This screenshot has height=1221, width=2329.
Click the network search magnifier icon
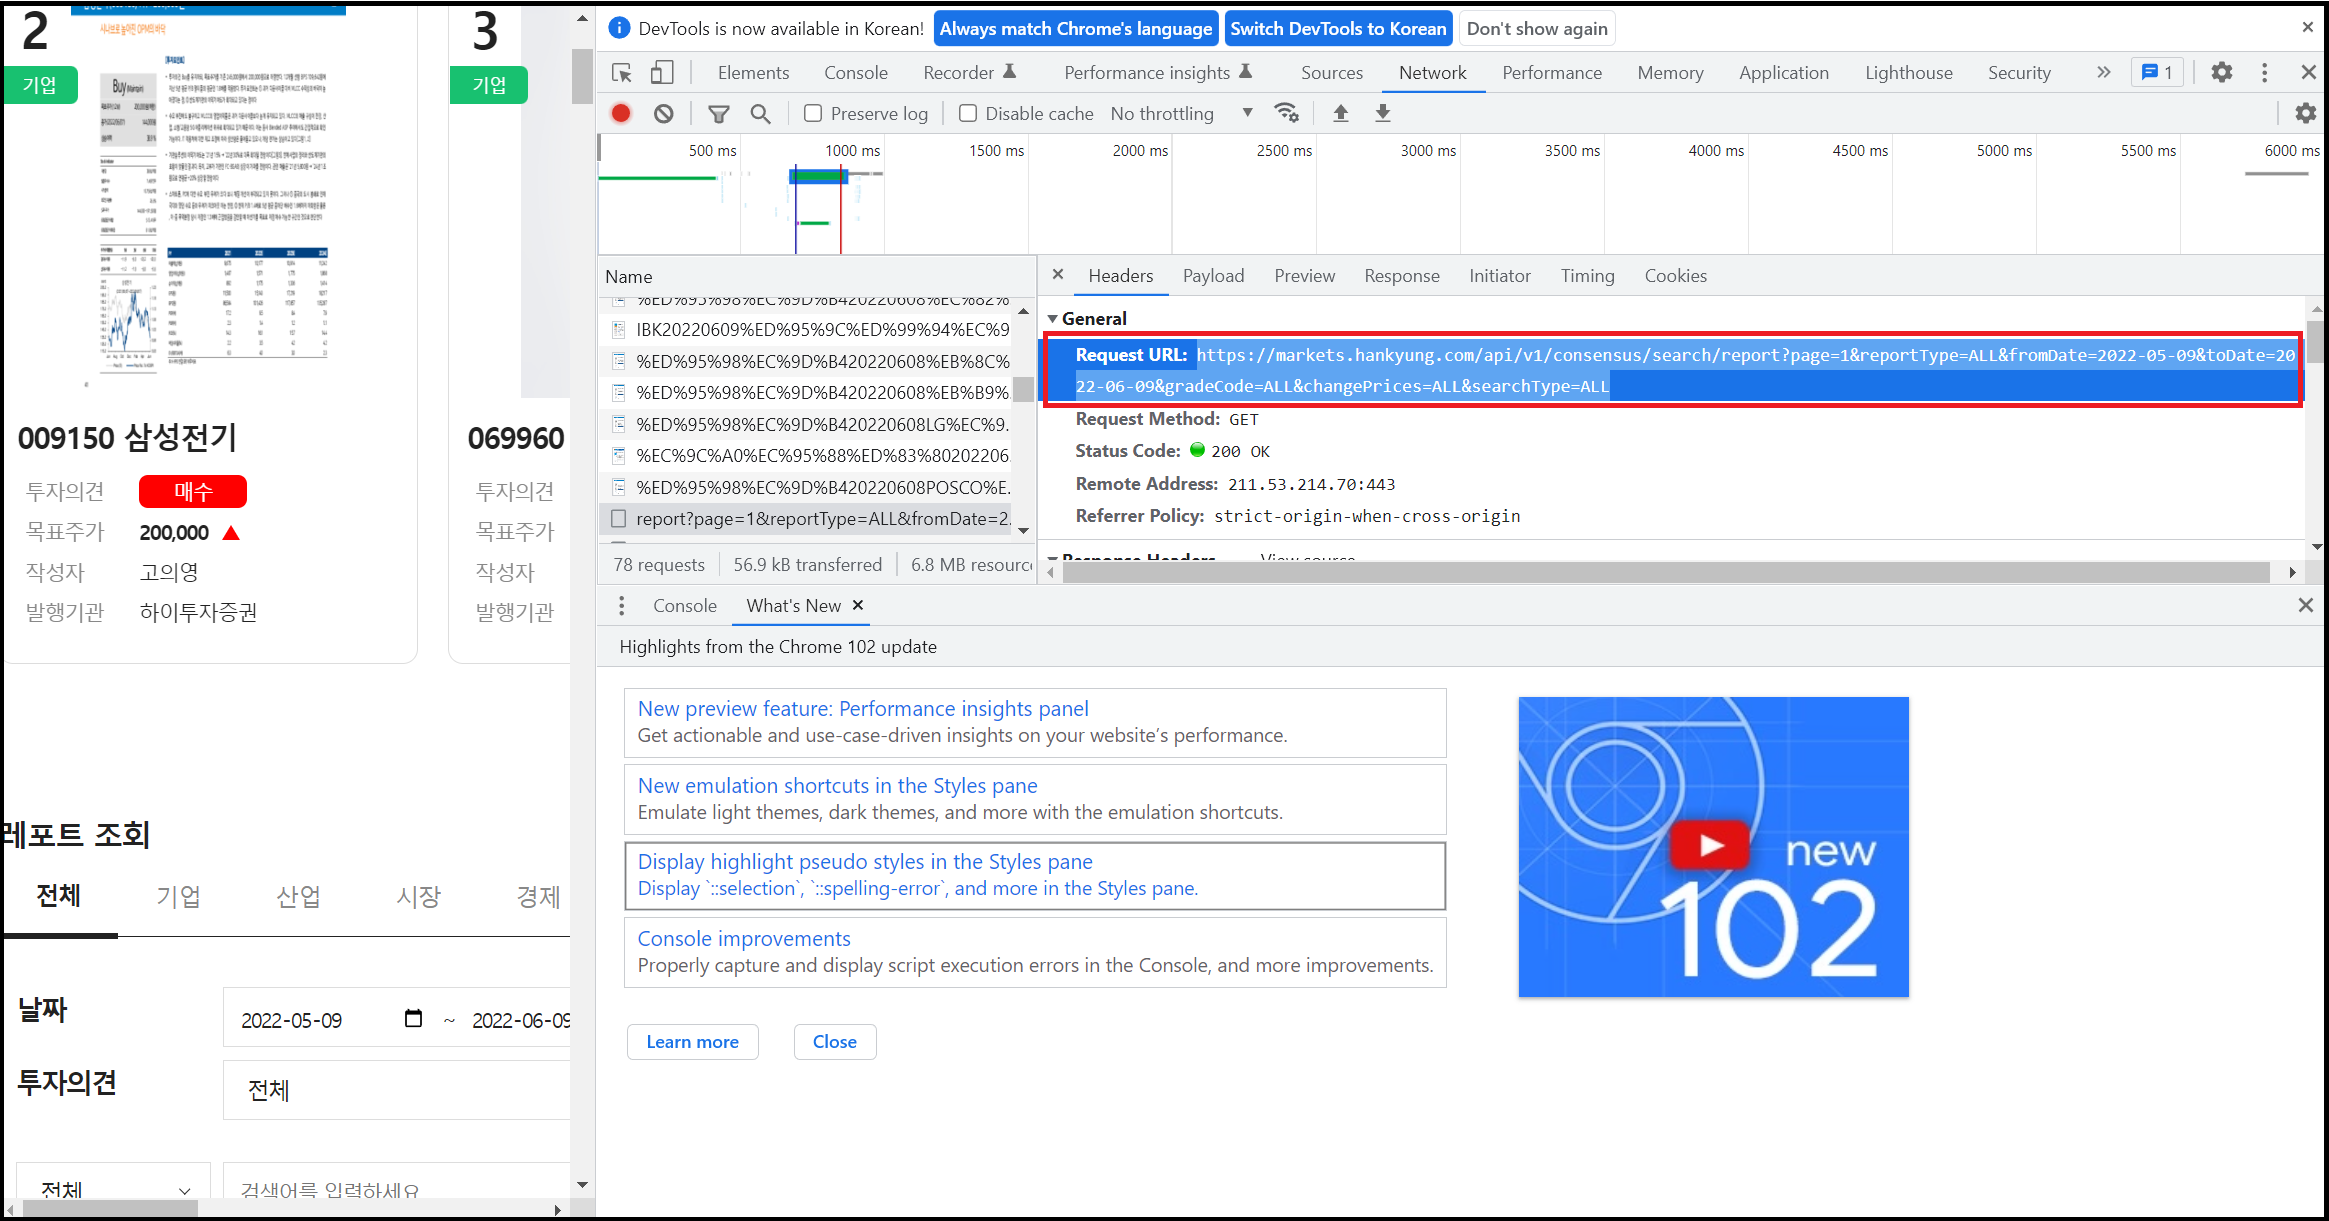click(761, 114)
